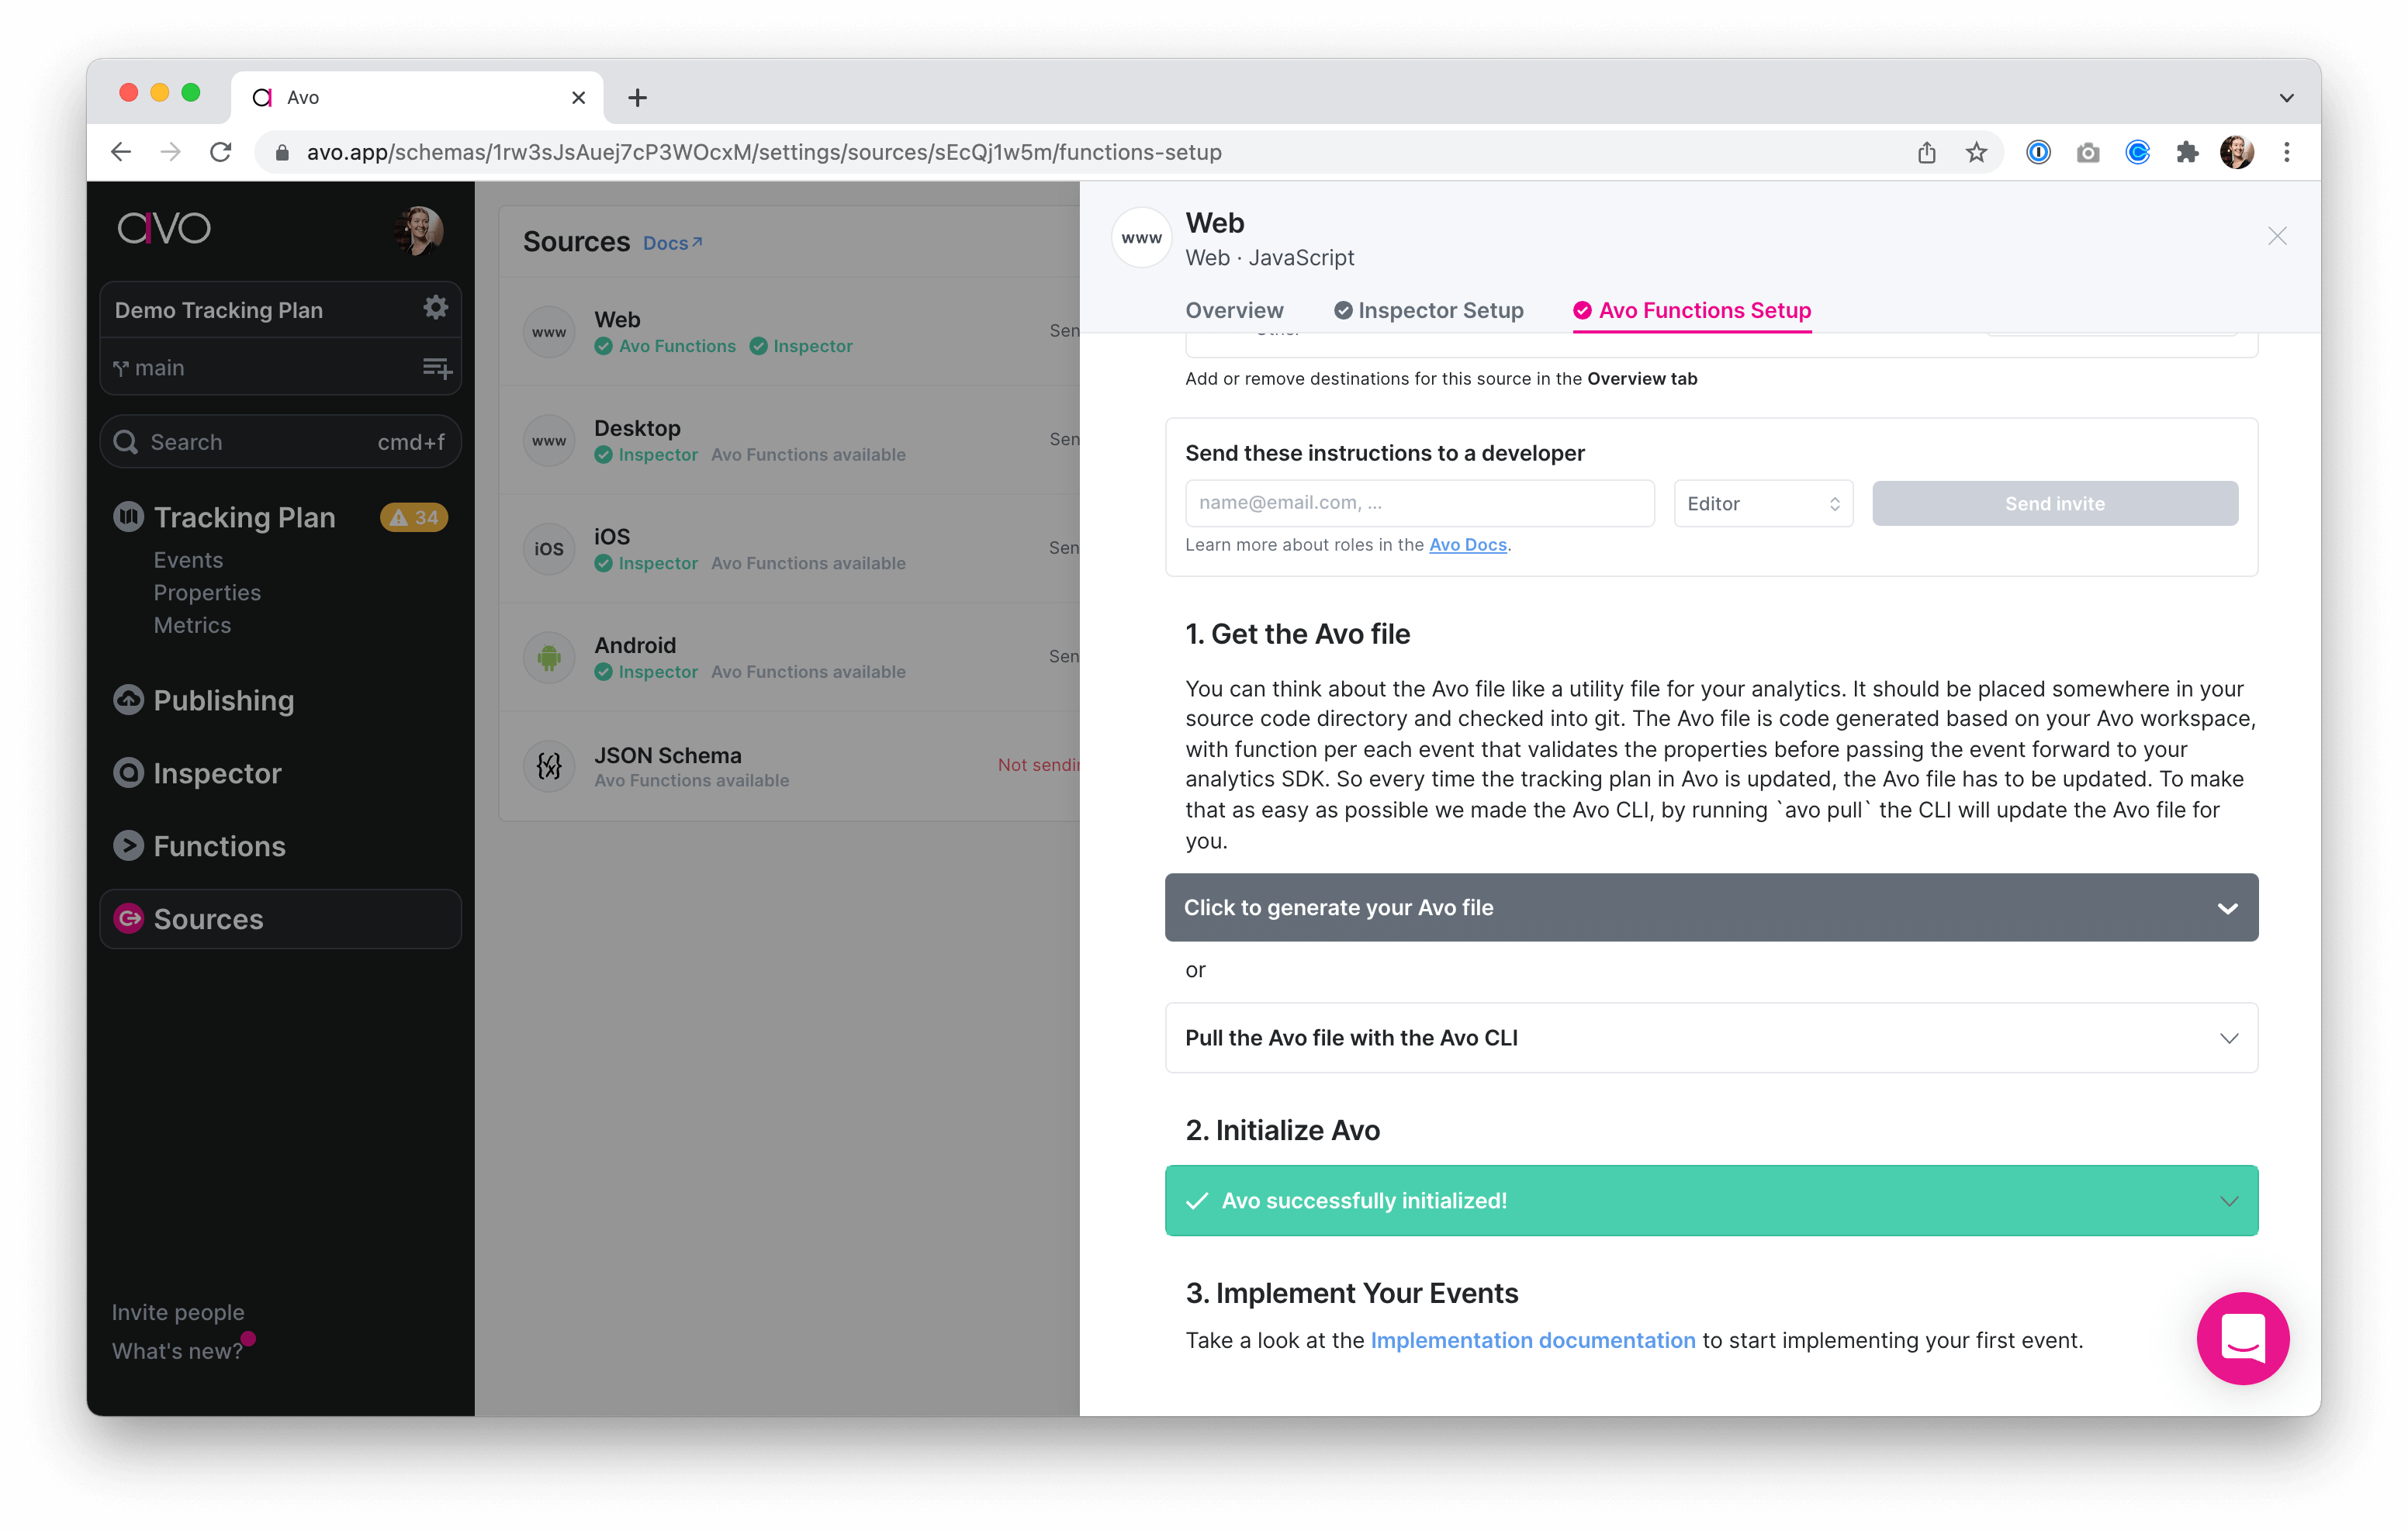
Task: Click the Send invite button
Action: 2054,503
